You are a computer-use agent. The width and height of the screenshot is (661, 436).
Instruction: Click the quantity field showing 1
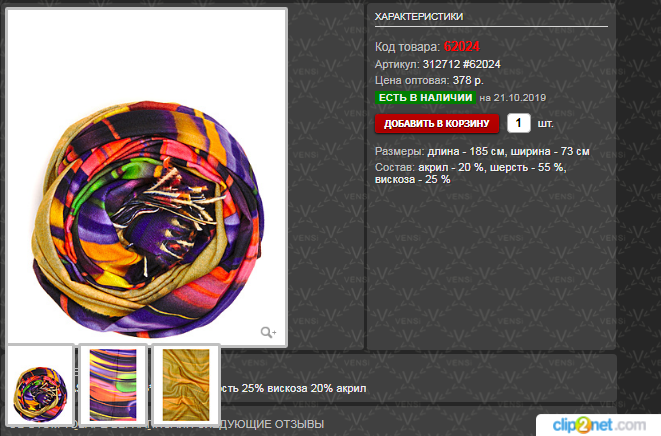519,123
